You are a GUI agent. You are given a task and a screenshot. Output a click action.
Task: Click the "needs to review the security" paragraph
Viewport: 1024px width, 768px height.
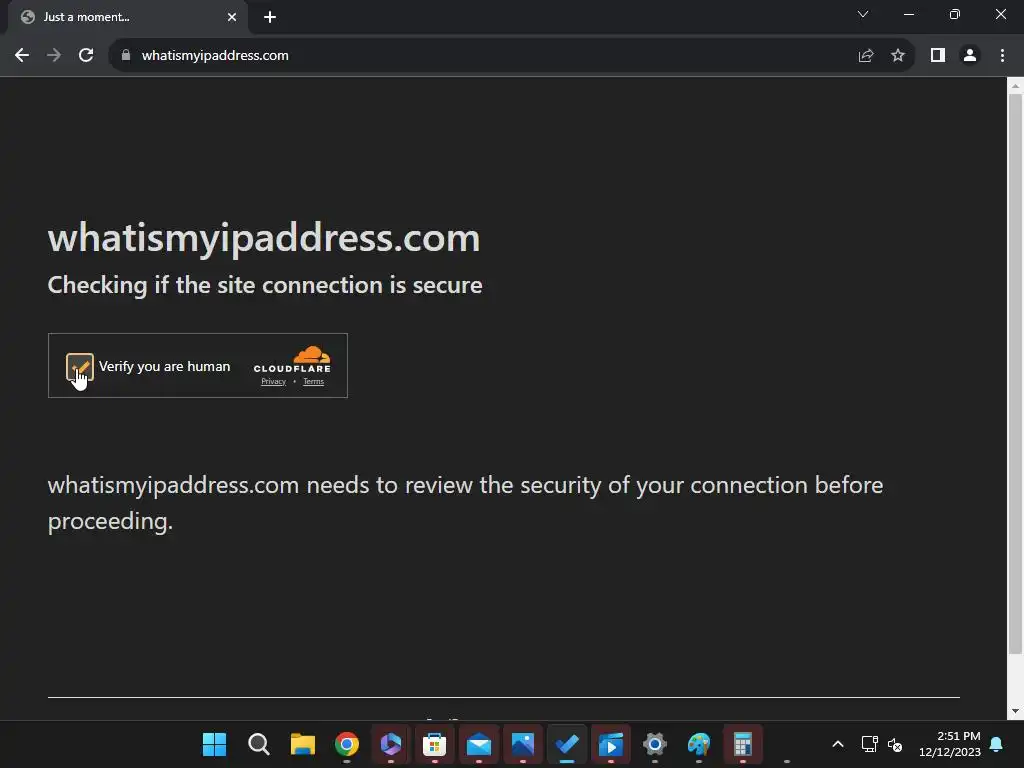pos(465,503)
